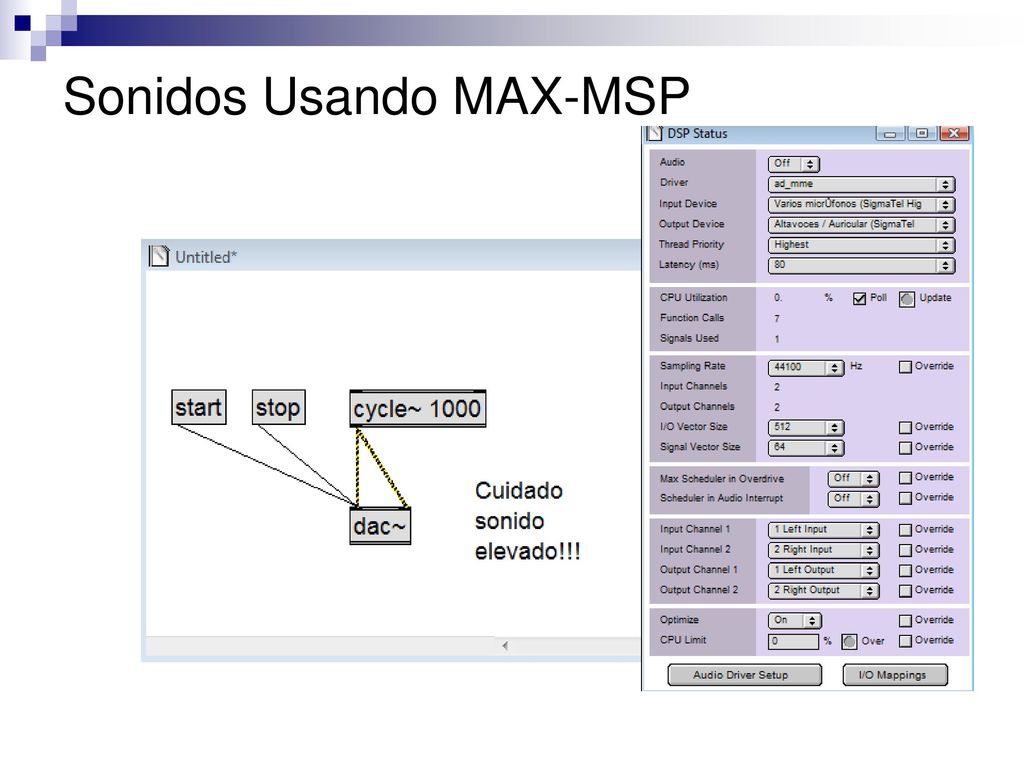Click the Over indicator button

click(849, 641)
